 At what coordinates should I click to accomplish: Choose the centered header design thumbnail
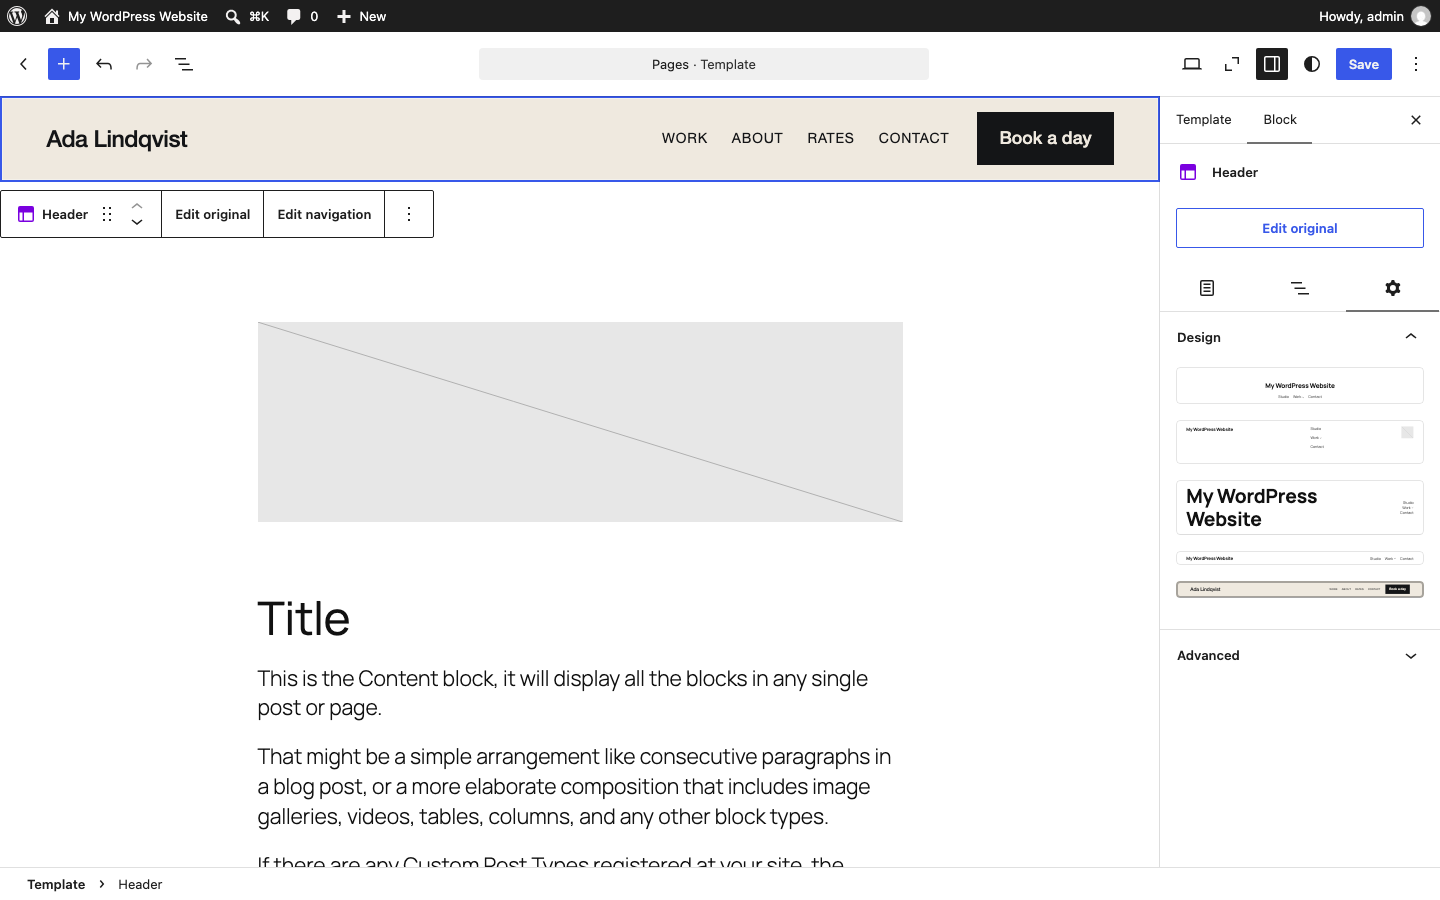[1300, 386]
